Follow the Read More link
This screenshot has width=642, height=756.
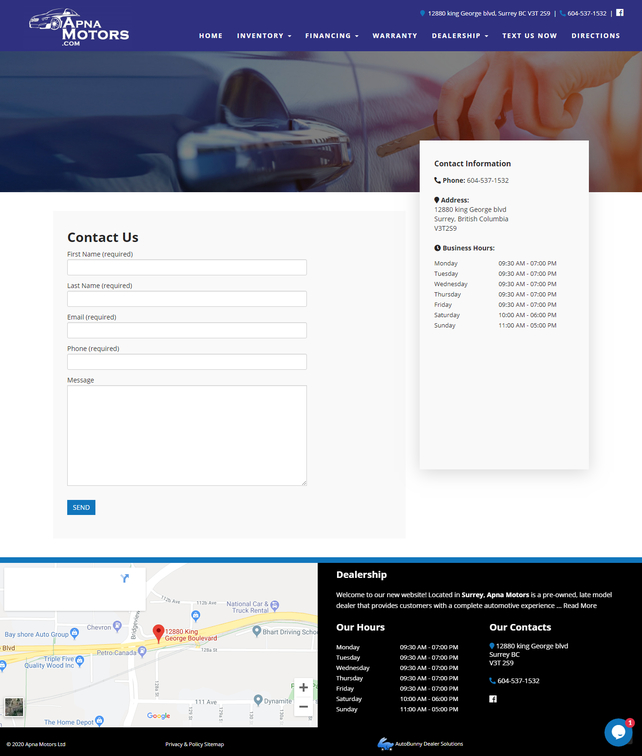580,605
